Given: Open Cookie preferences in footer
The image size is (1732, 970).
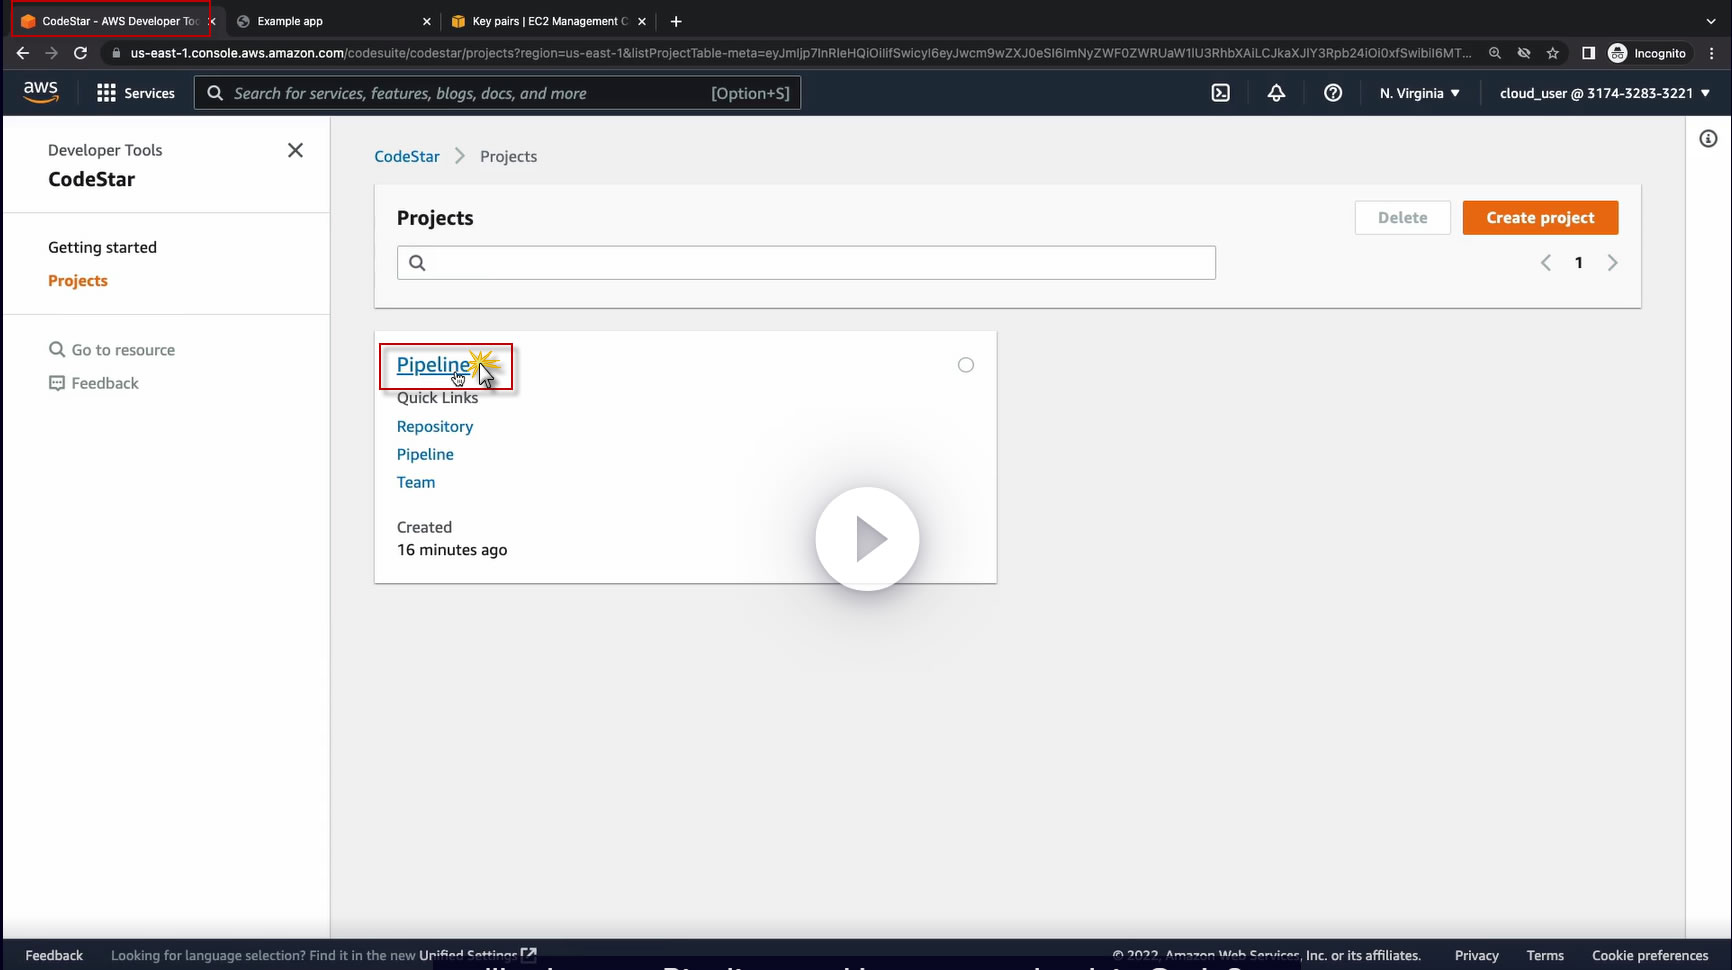Looking at the screenshot, I should (x=1650, y=955).
